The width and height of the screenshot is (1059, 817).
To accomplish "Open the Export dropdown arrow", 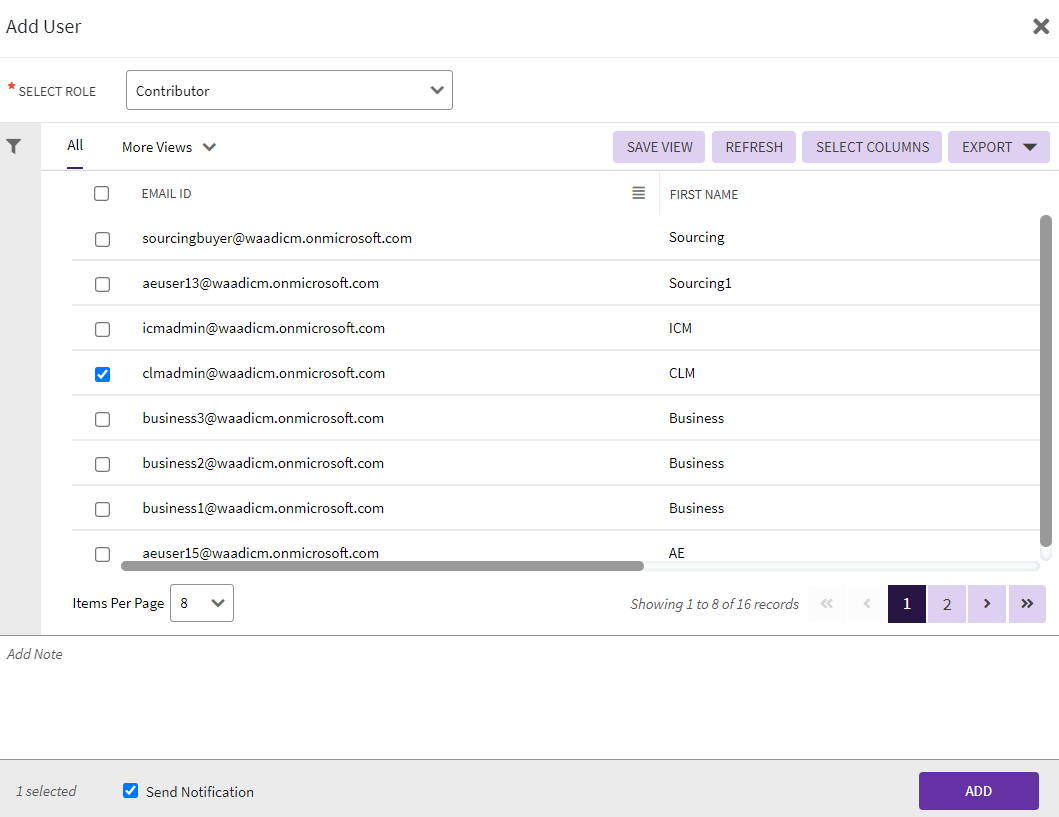I will tap(1030, 147).
